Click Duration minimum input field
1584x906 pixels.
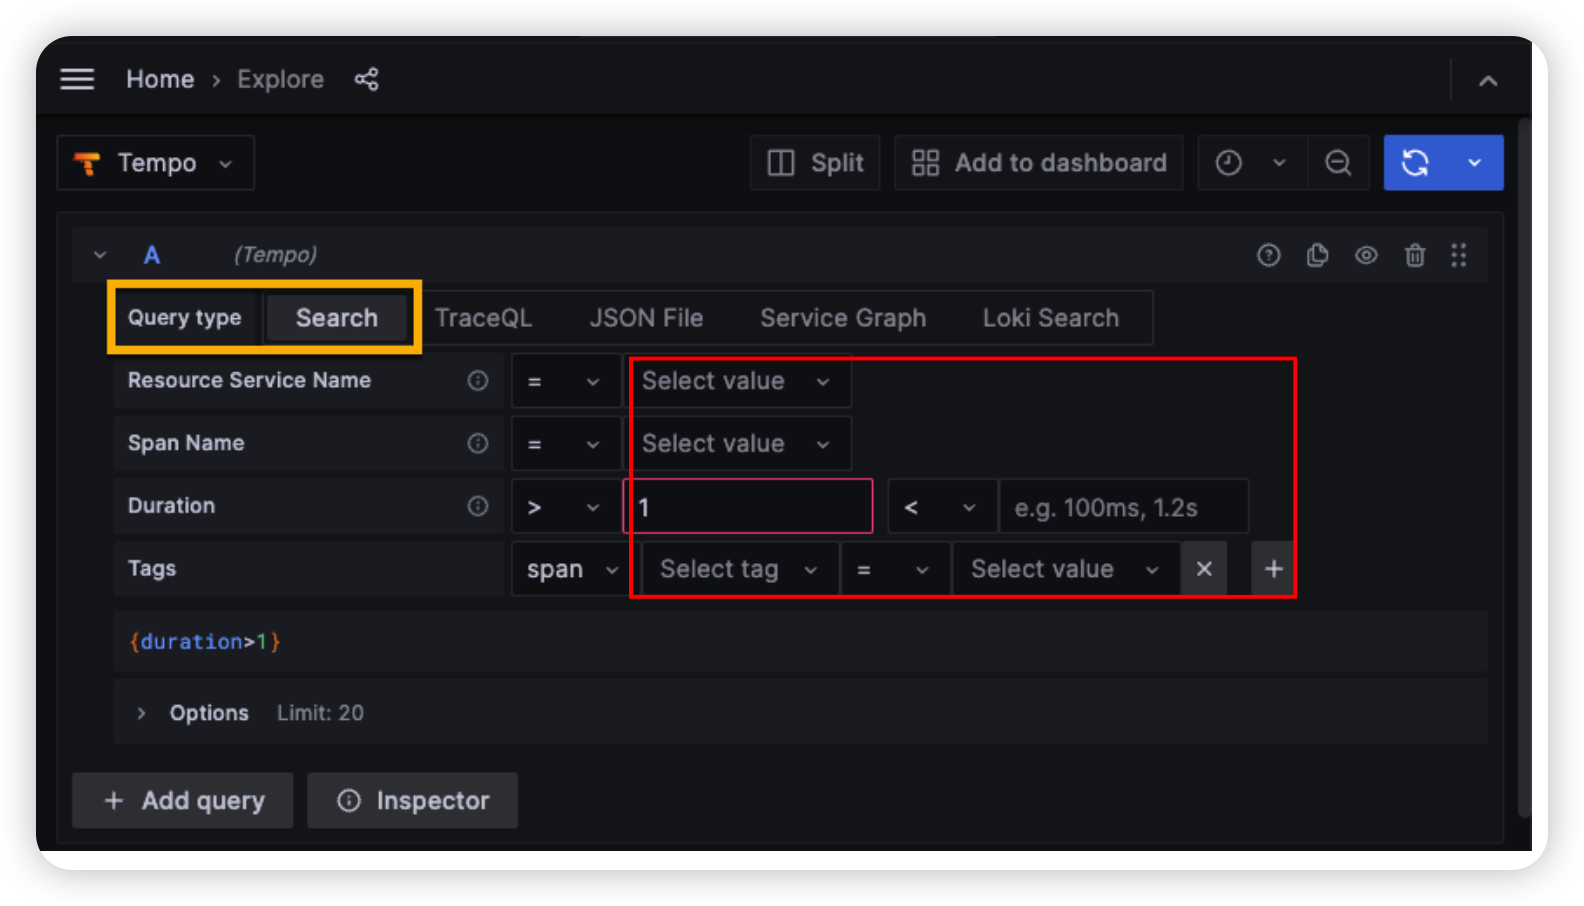[x=748, y=507]
